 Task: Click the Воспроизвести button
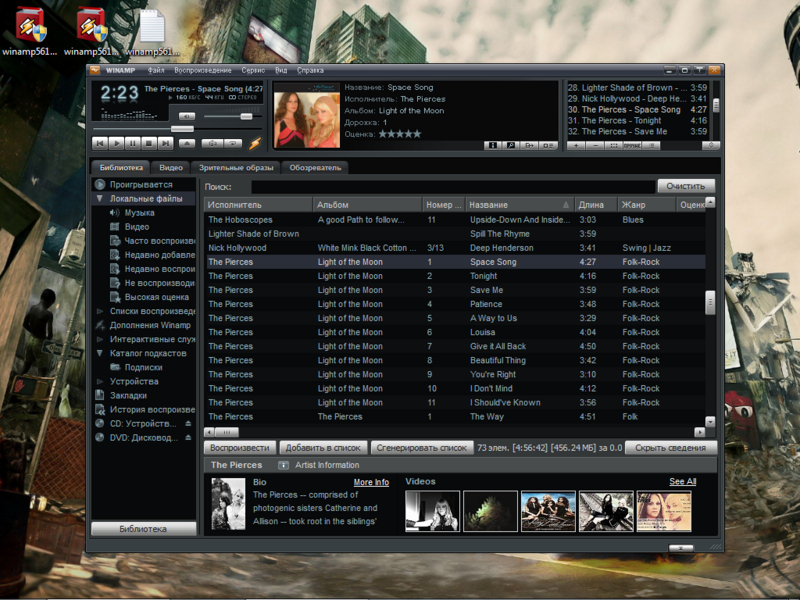pos(240,448)
